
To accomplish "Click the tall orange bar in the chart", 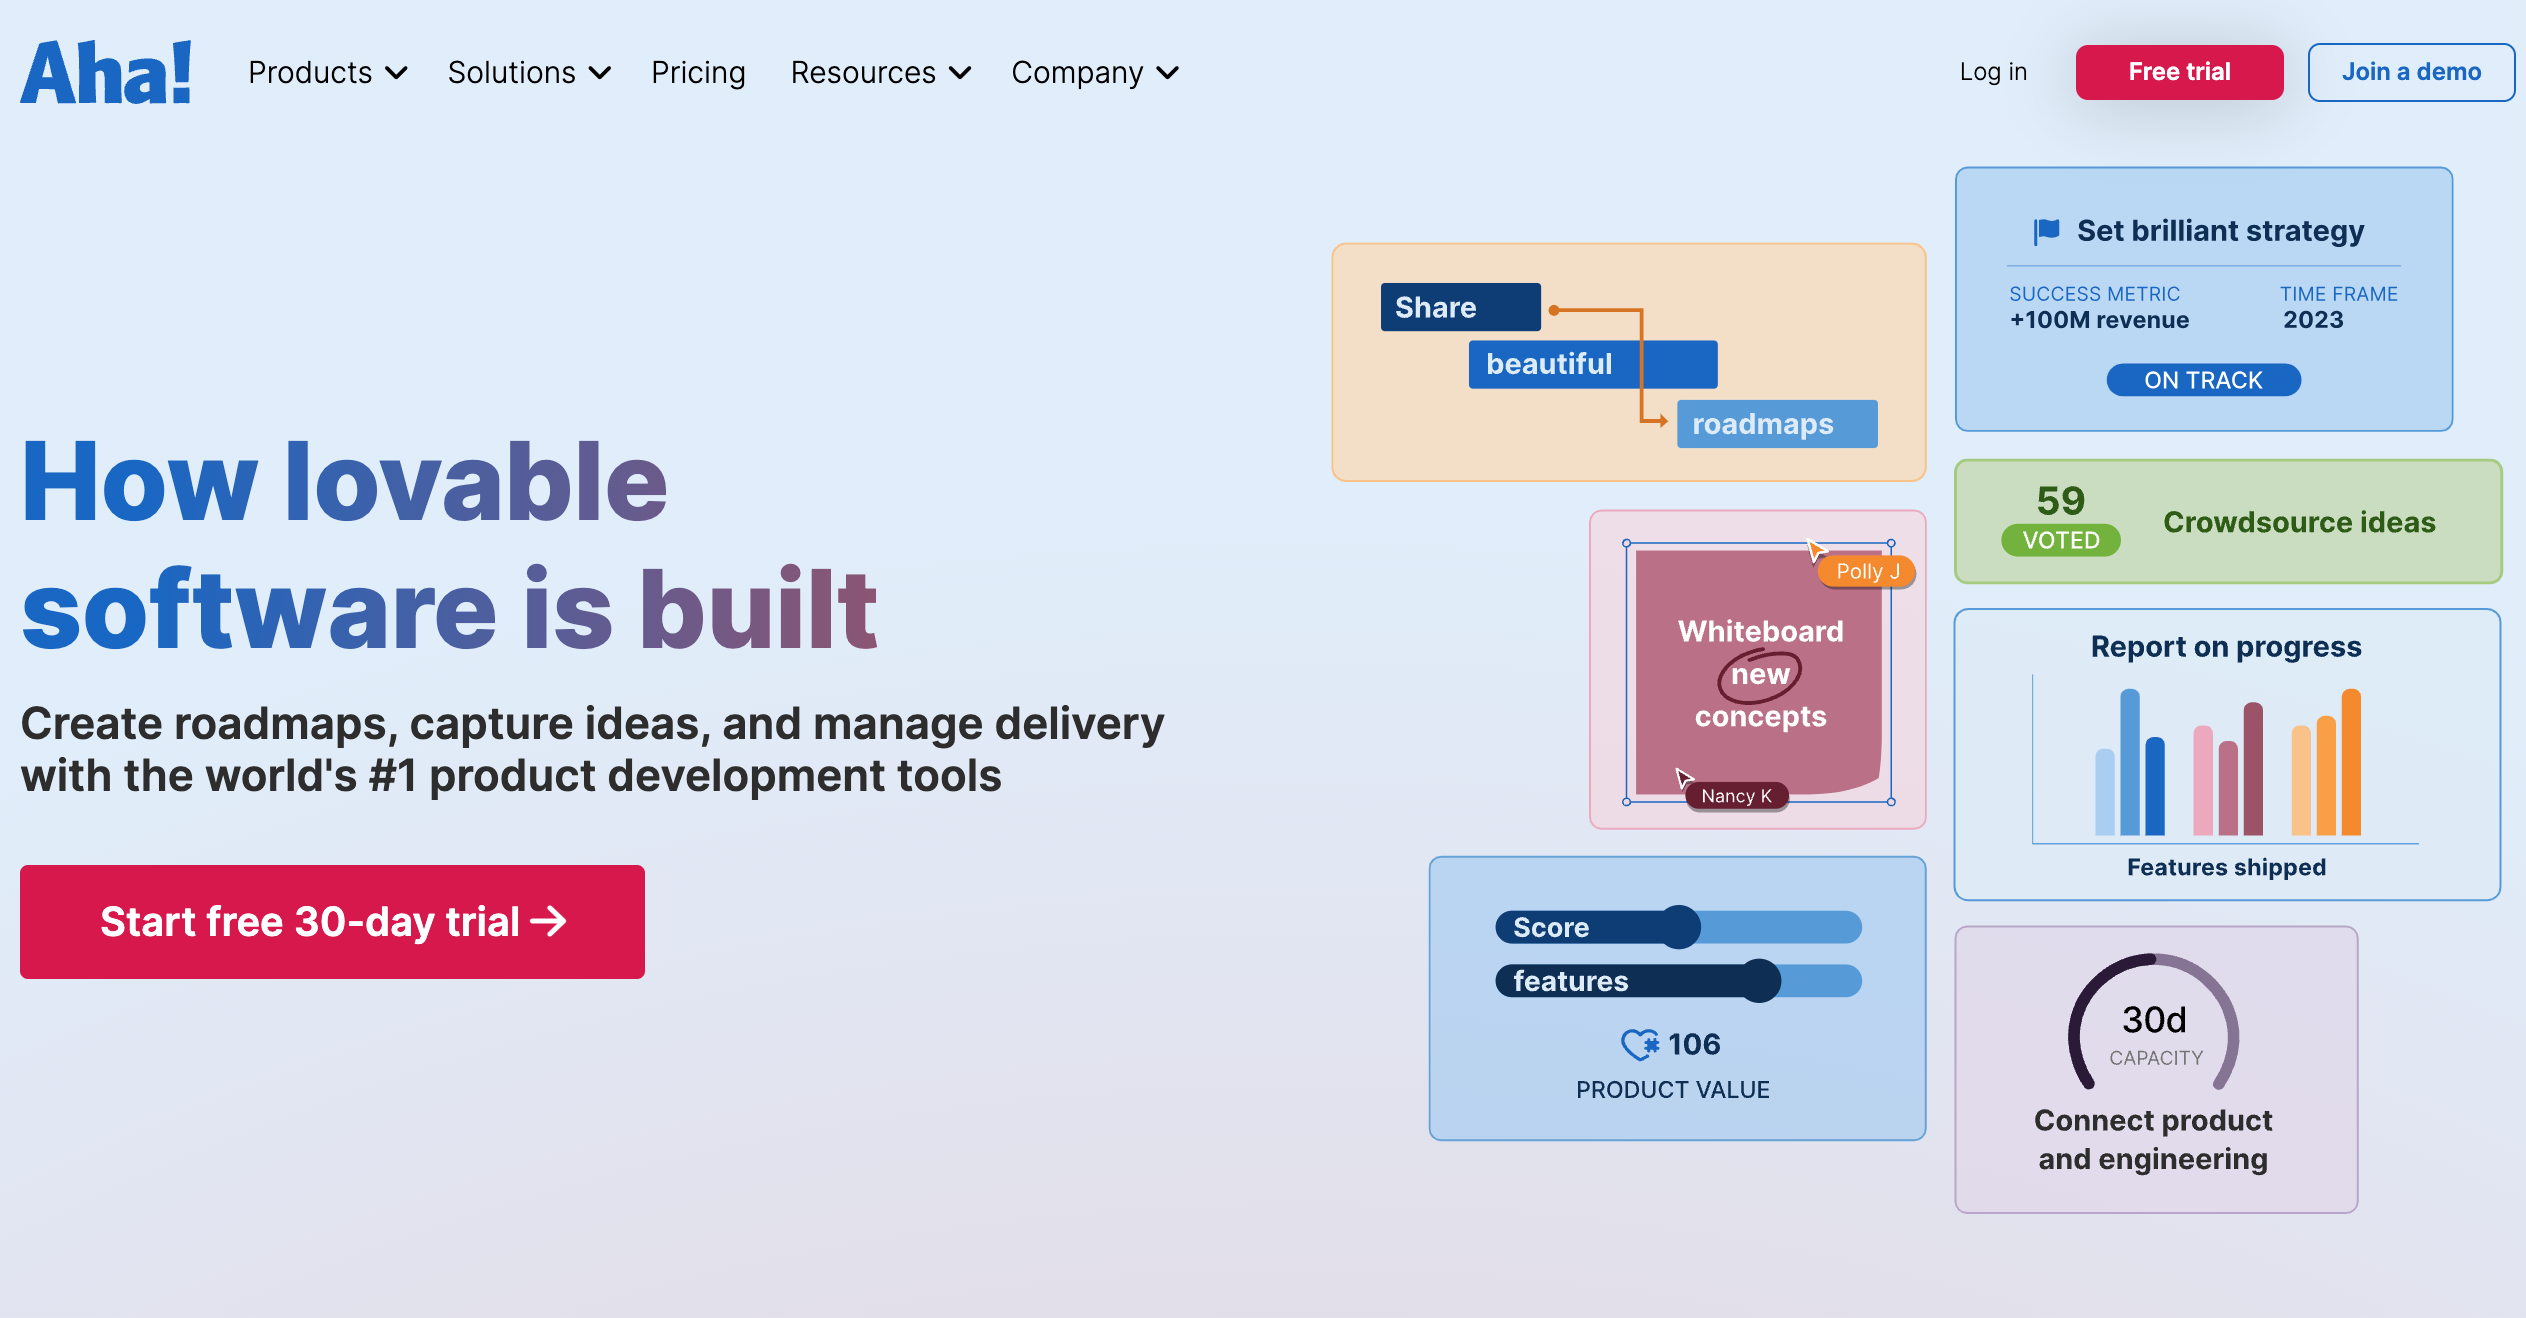I will (2351, 762).
